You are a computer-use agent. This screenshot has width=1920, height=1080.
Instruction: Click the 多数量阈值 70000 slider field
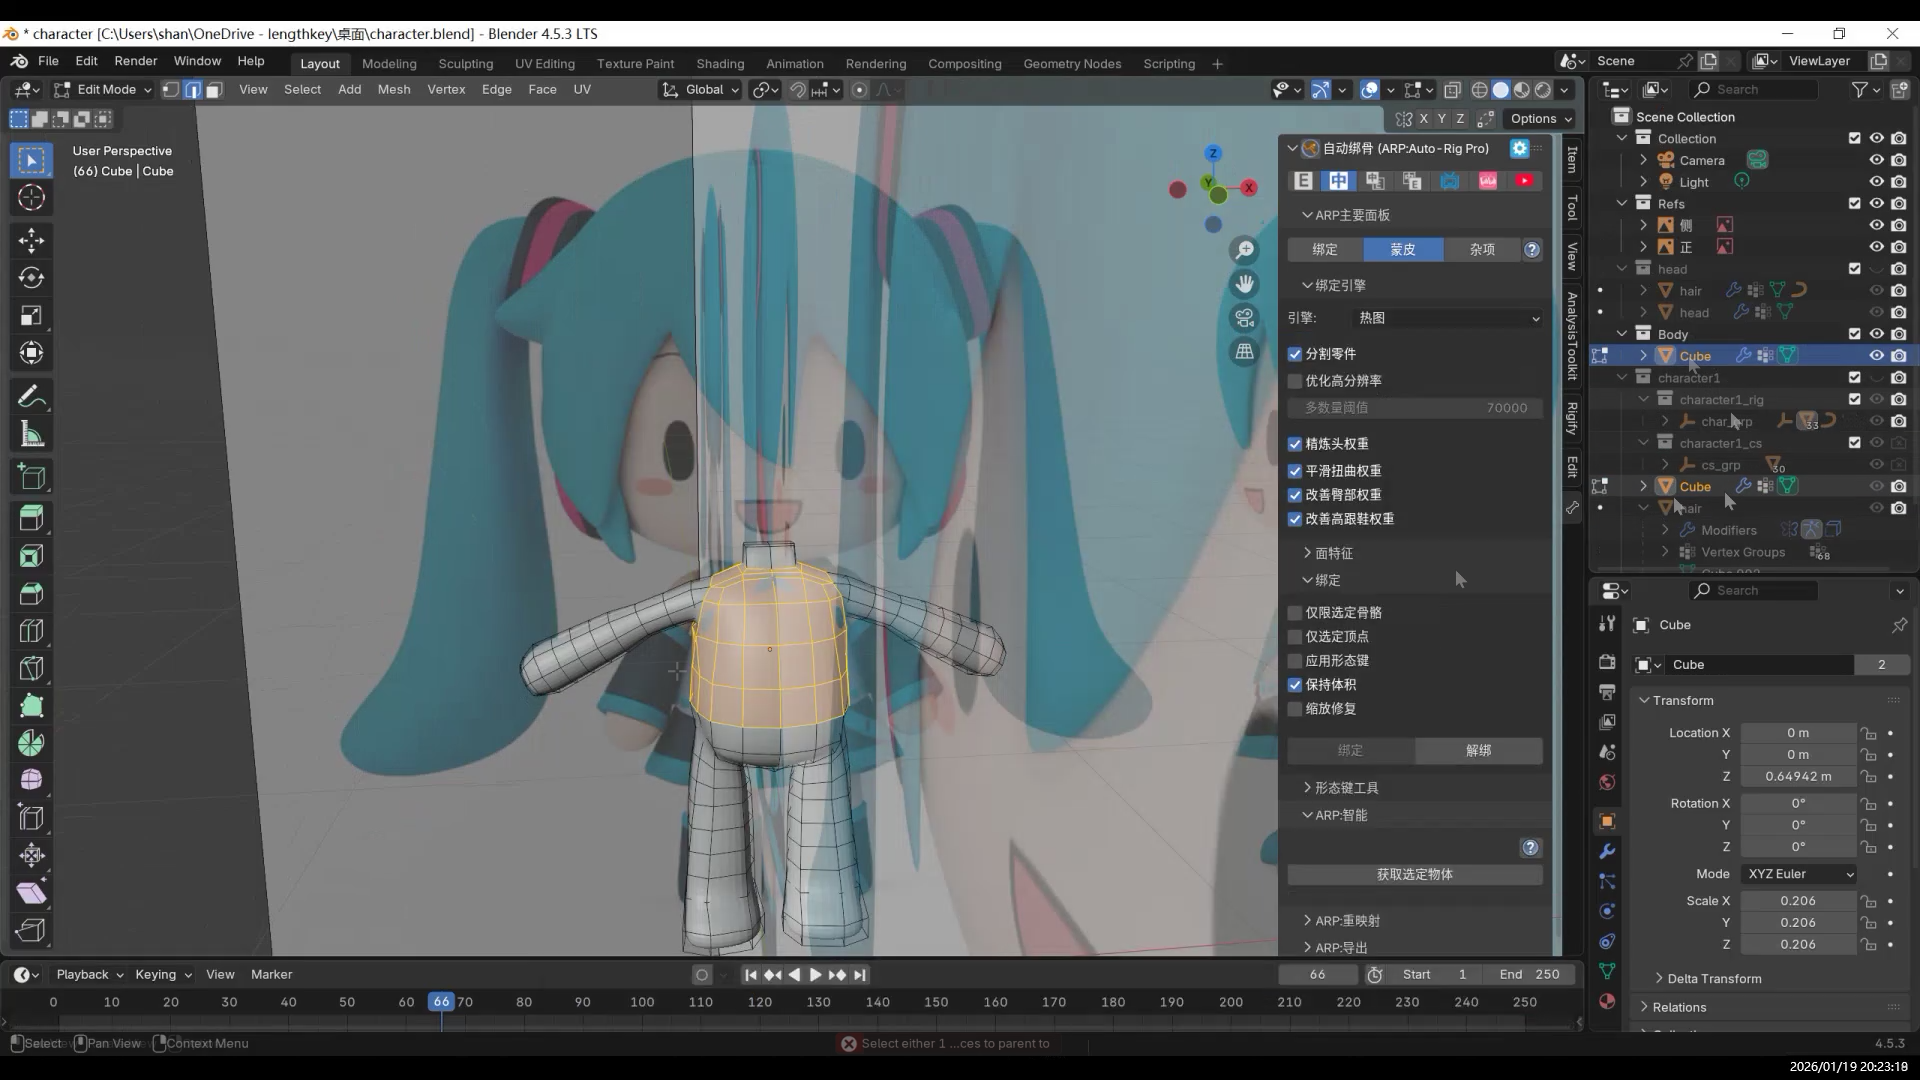pos(1414,408)
